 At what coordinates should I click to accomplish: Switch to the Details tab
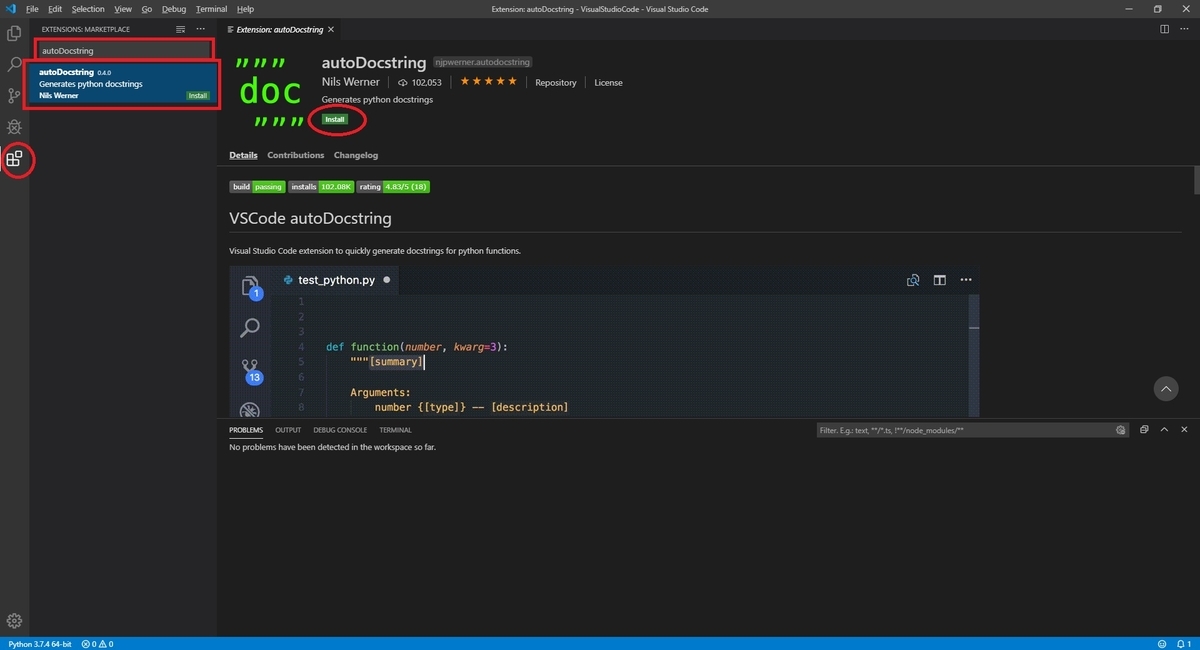(x=243, y=155)
